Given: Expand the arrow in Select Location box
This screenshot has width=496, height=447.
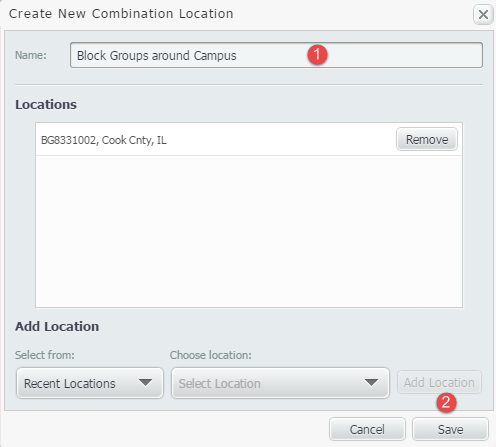Looking at the screenshot, I should [371, 383].
